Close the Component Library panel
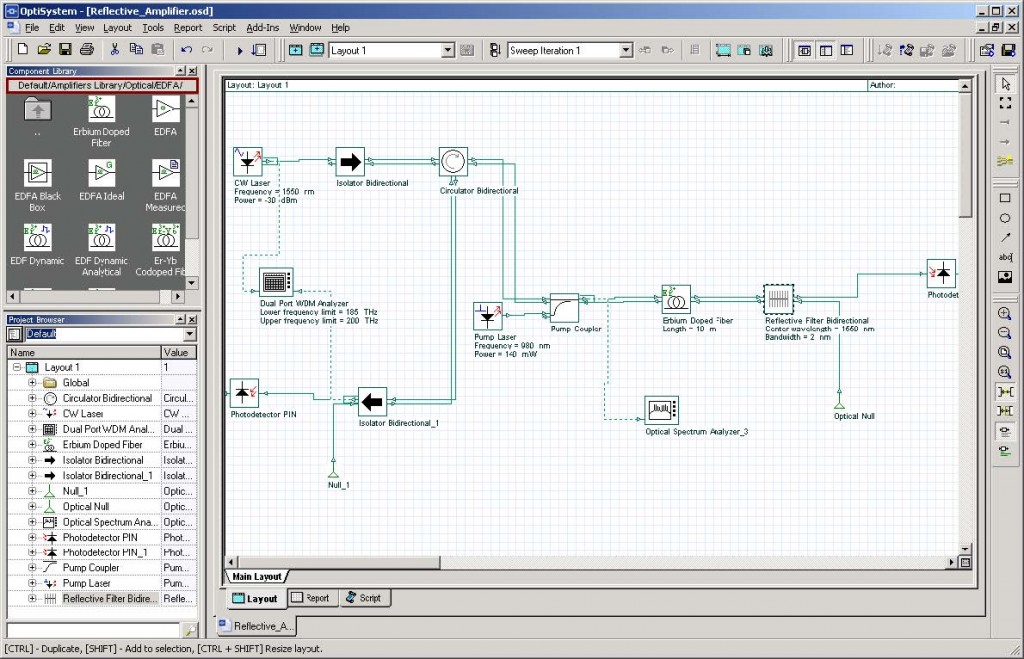This screenshot has height=659, width=1024. coord(192,71)
